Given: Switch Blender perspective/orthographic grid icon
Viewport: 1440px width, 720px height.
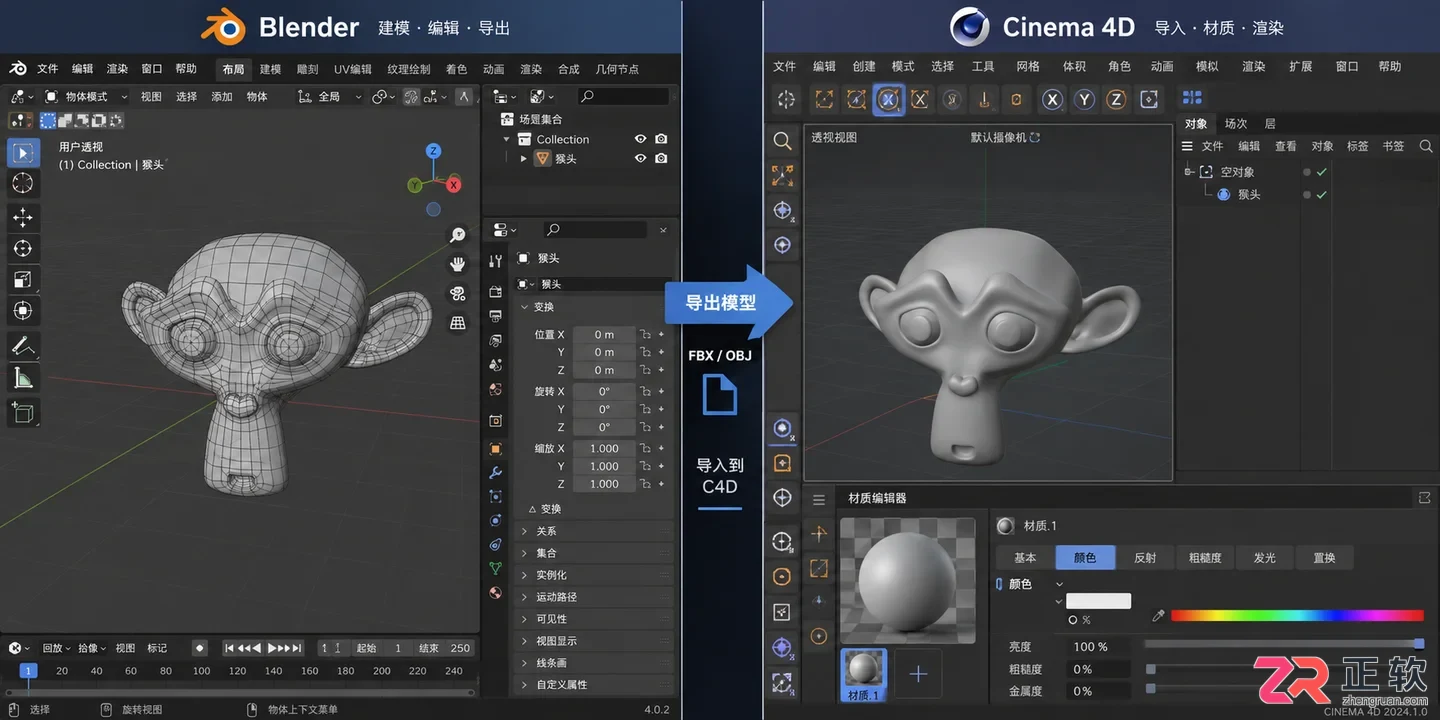Looking at the screenshot, I should coord(458,322).
